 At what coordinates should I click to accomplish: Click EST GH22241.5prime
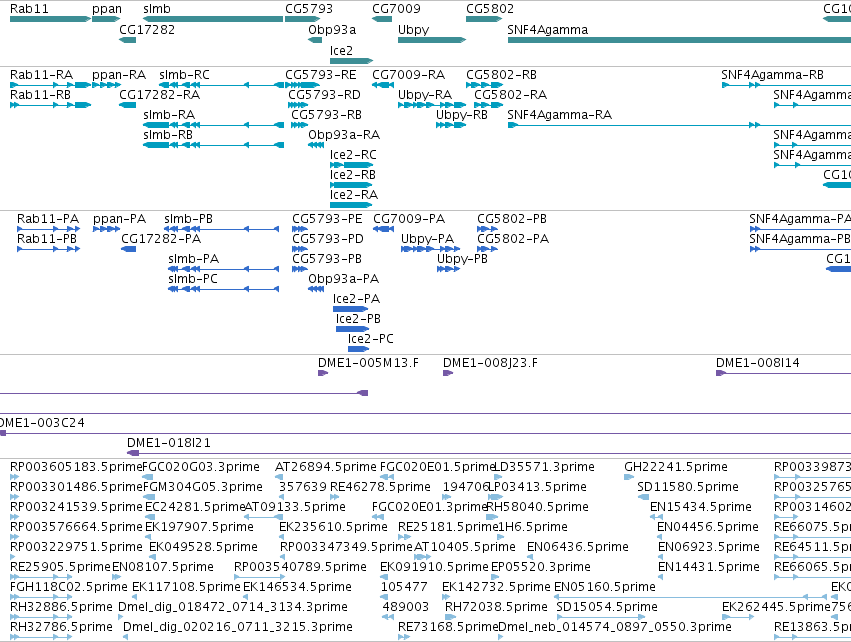click(676, 467)
